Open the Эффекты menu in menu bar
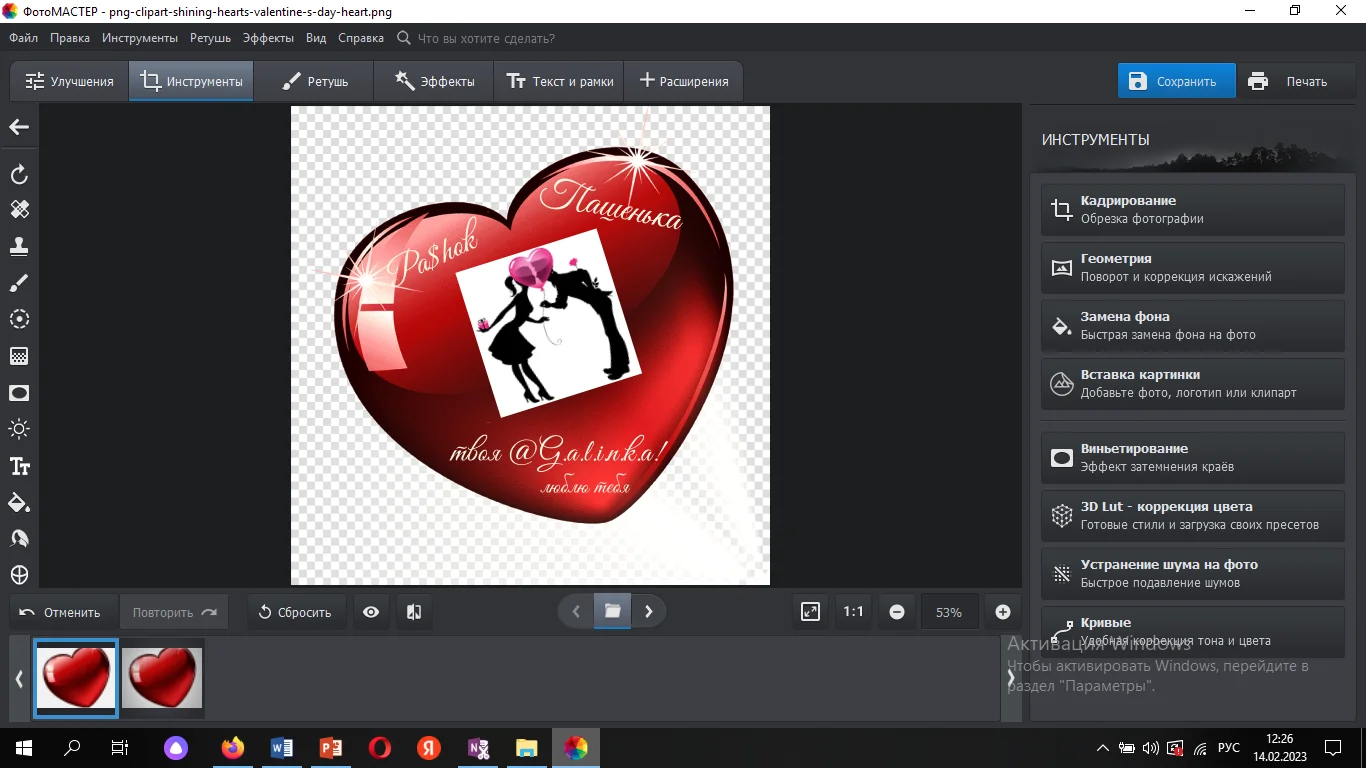The height and width of the screenshot is (768, 1366). pyautogui.click(x=268, y=38)
